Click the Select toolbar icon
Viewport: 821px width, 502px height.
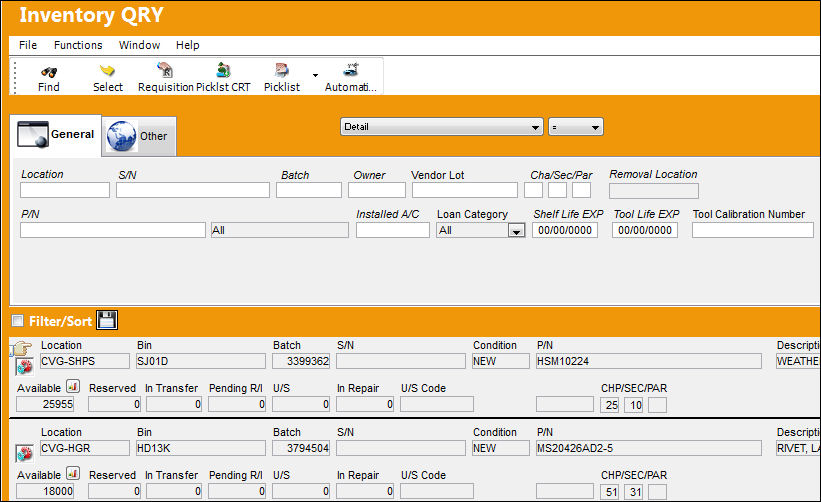click(x=107, y=71)
